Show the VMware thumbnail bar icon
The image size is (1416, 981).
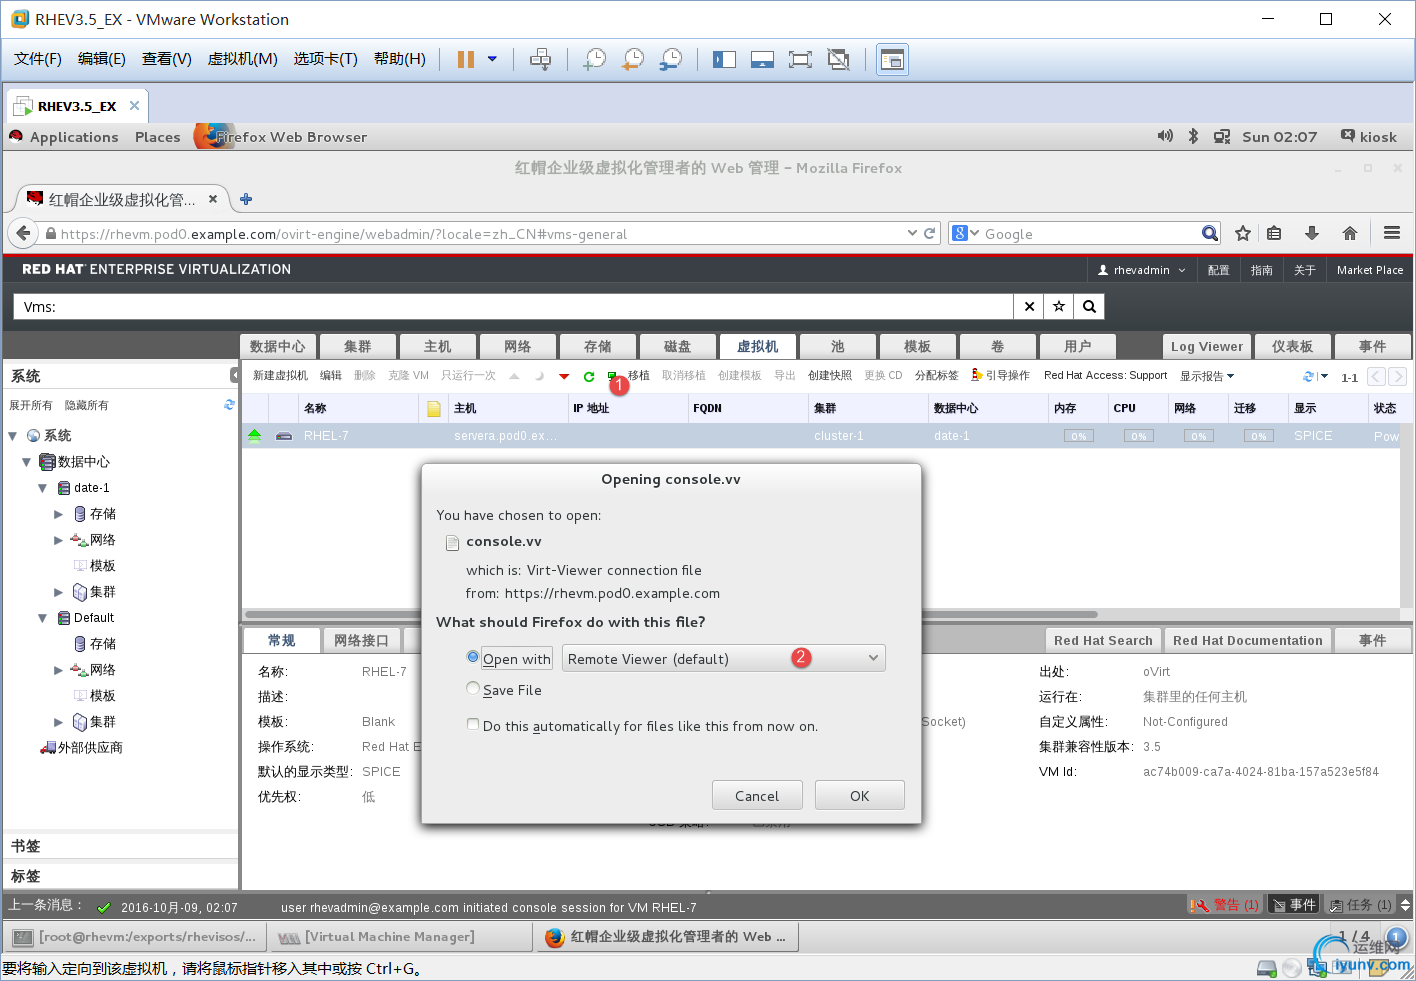pyautogui.click(x=762, y=59)
